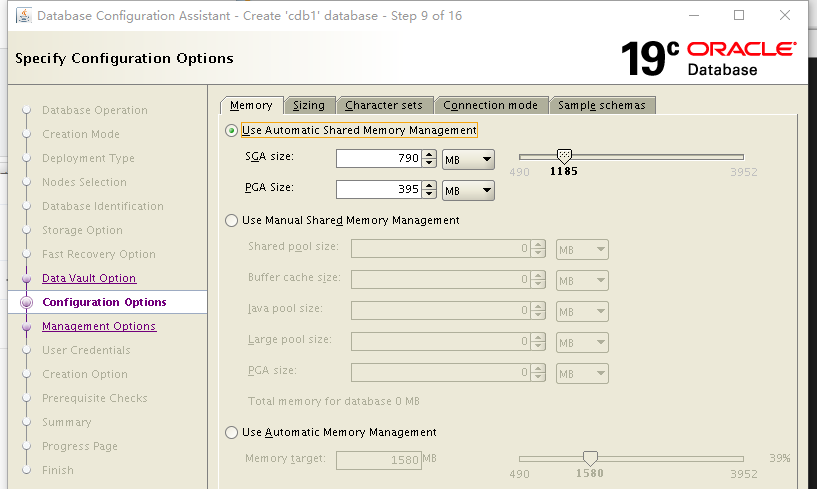This screenshot has width=817, height=489.
Task: Switch to Connection mode tab
Action: (x=491, y=105)
